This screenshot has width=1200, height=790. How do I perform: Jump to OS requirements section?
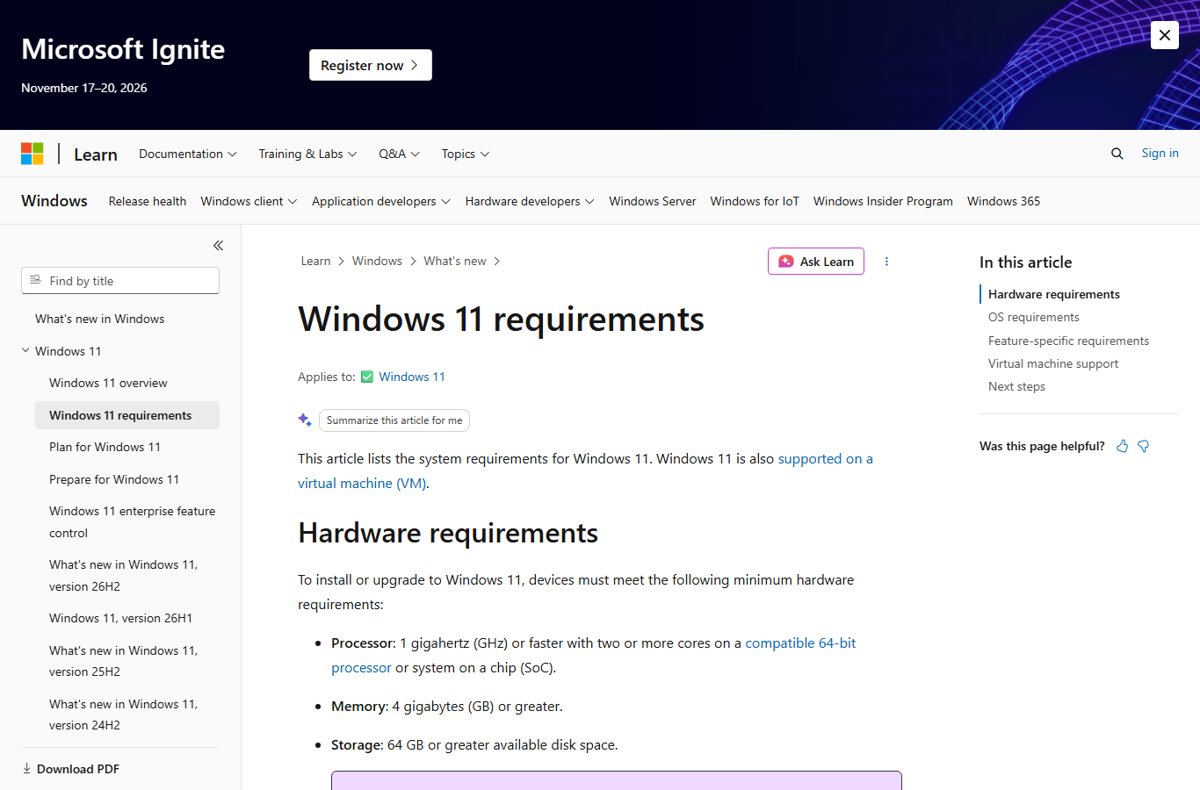[1034, 317]
